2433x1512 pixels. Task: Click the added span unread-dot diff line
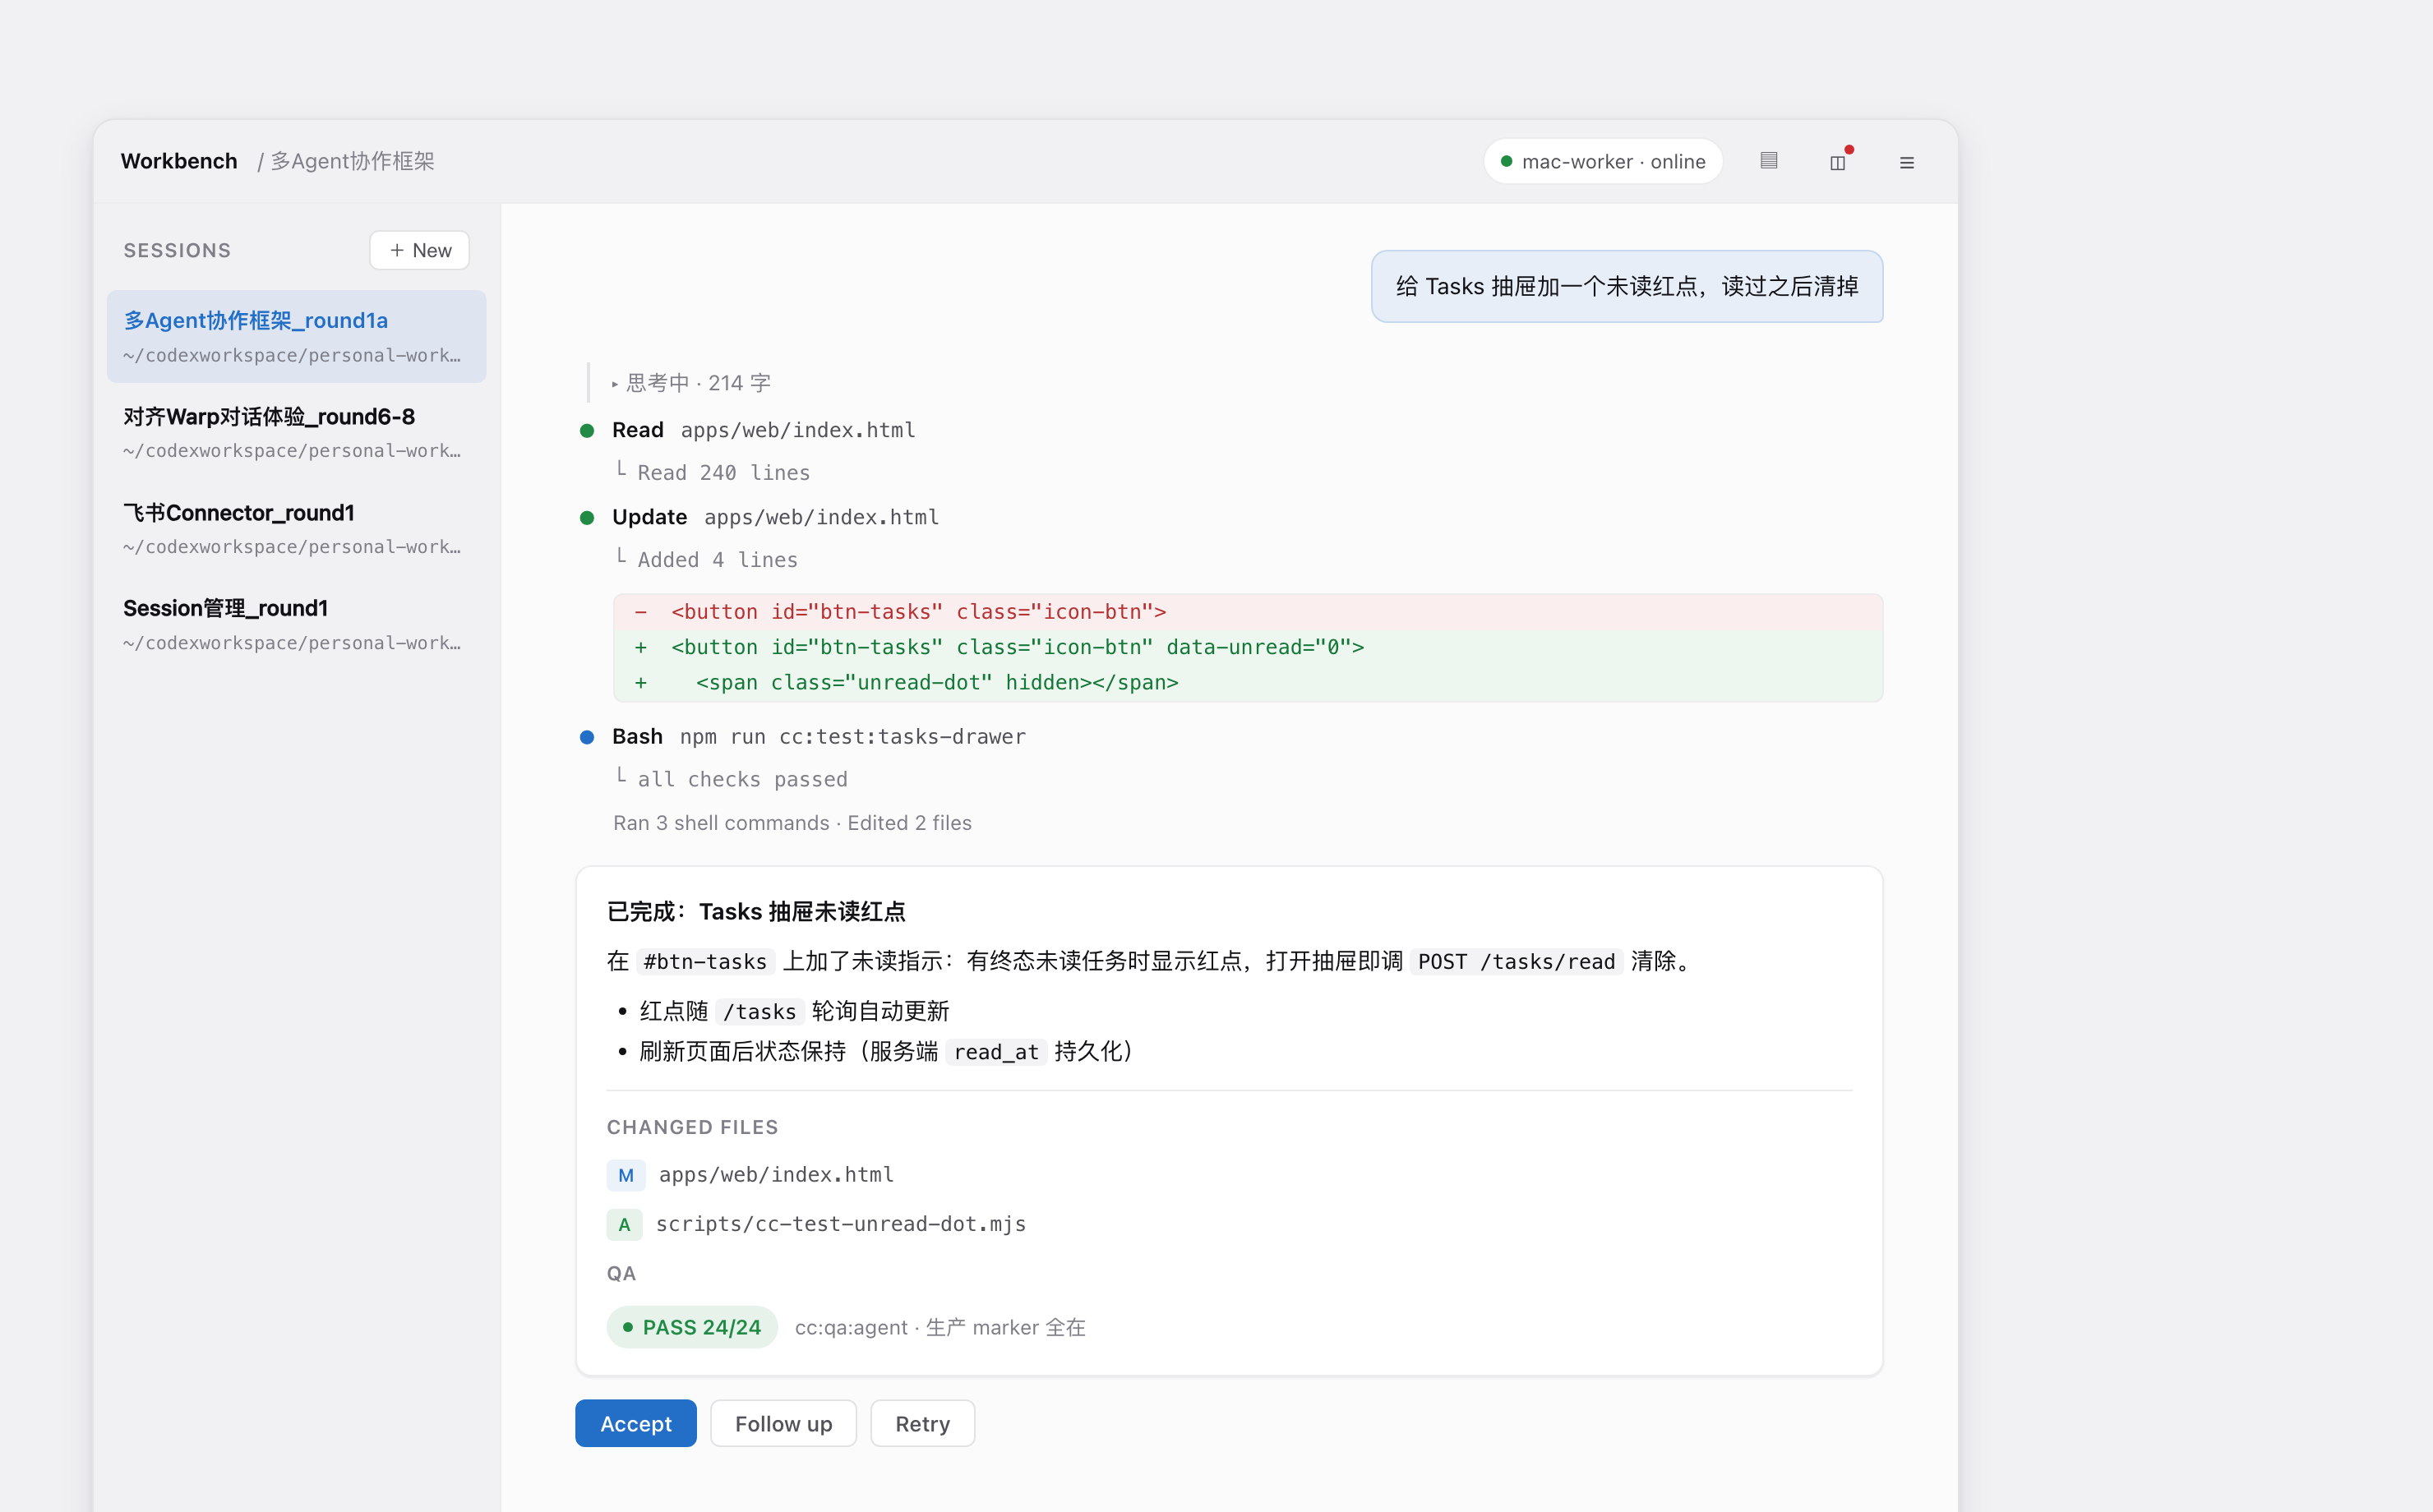1248,683
